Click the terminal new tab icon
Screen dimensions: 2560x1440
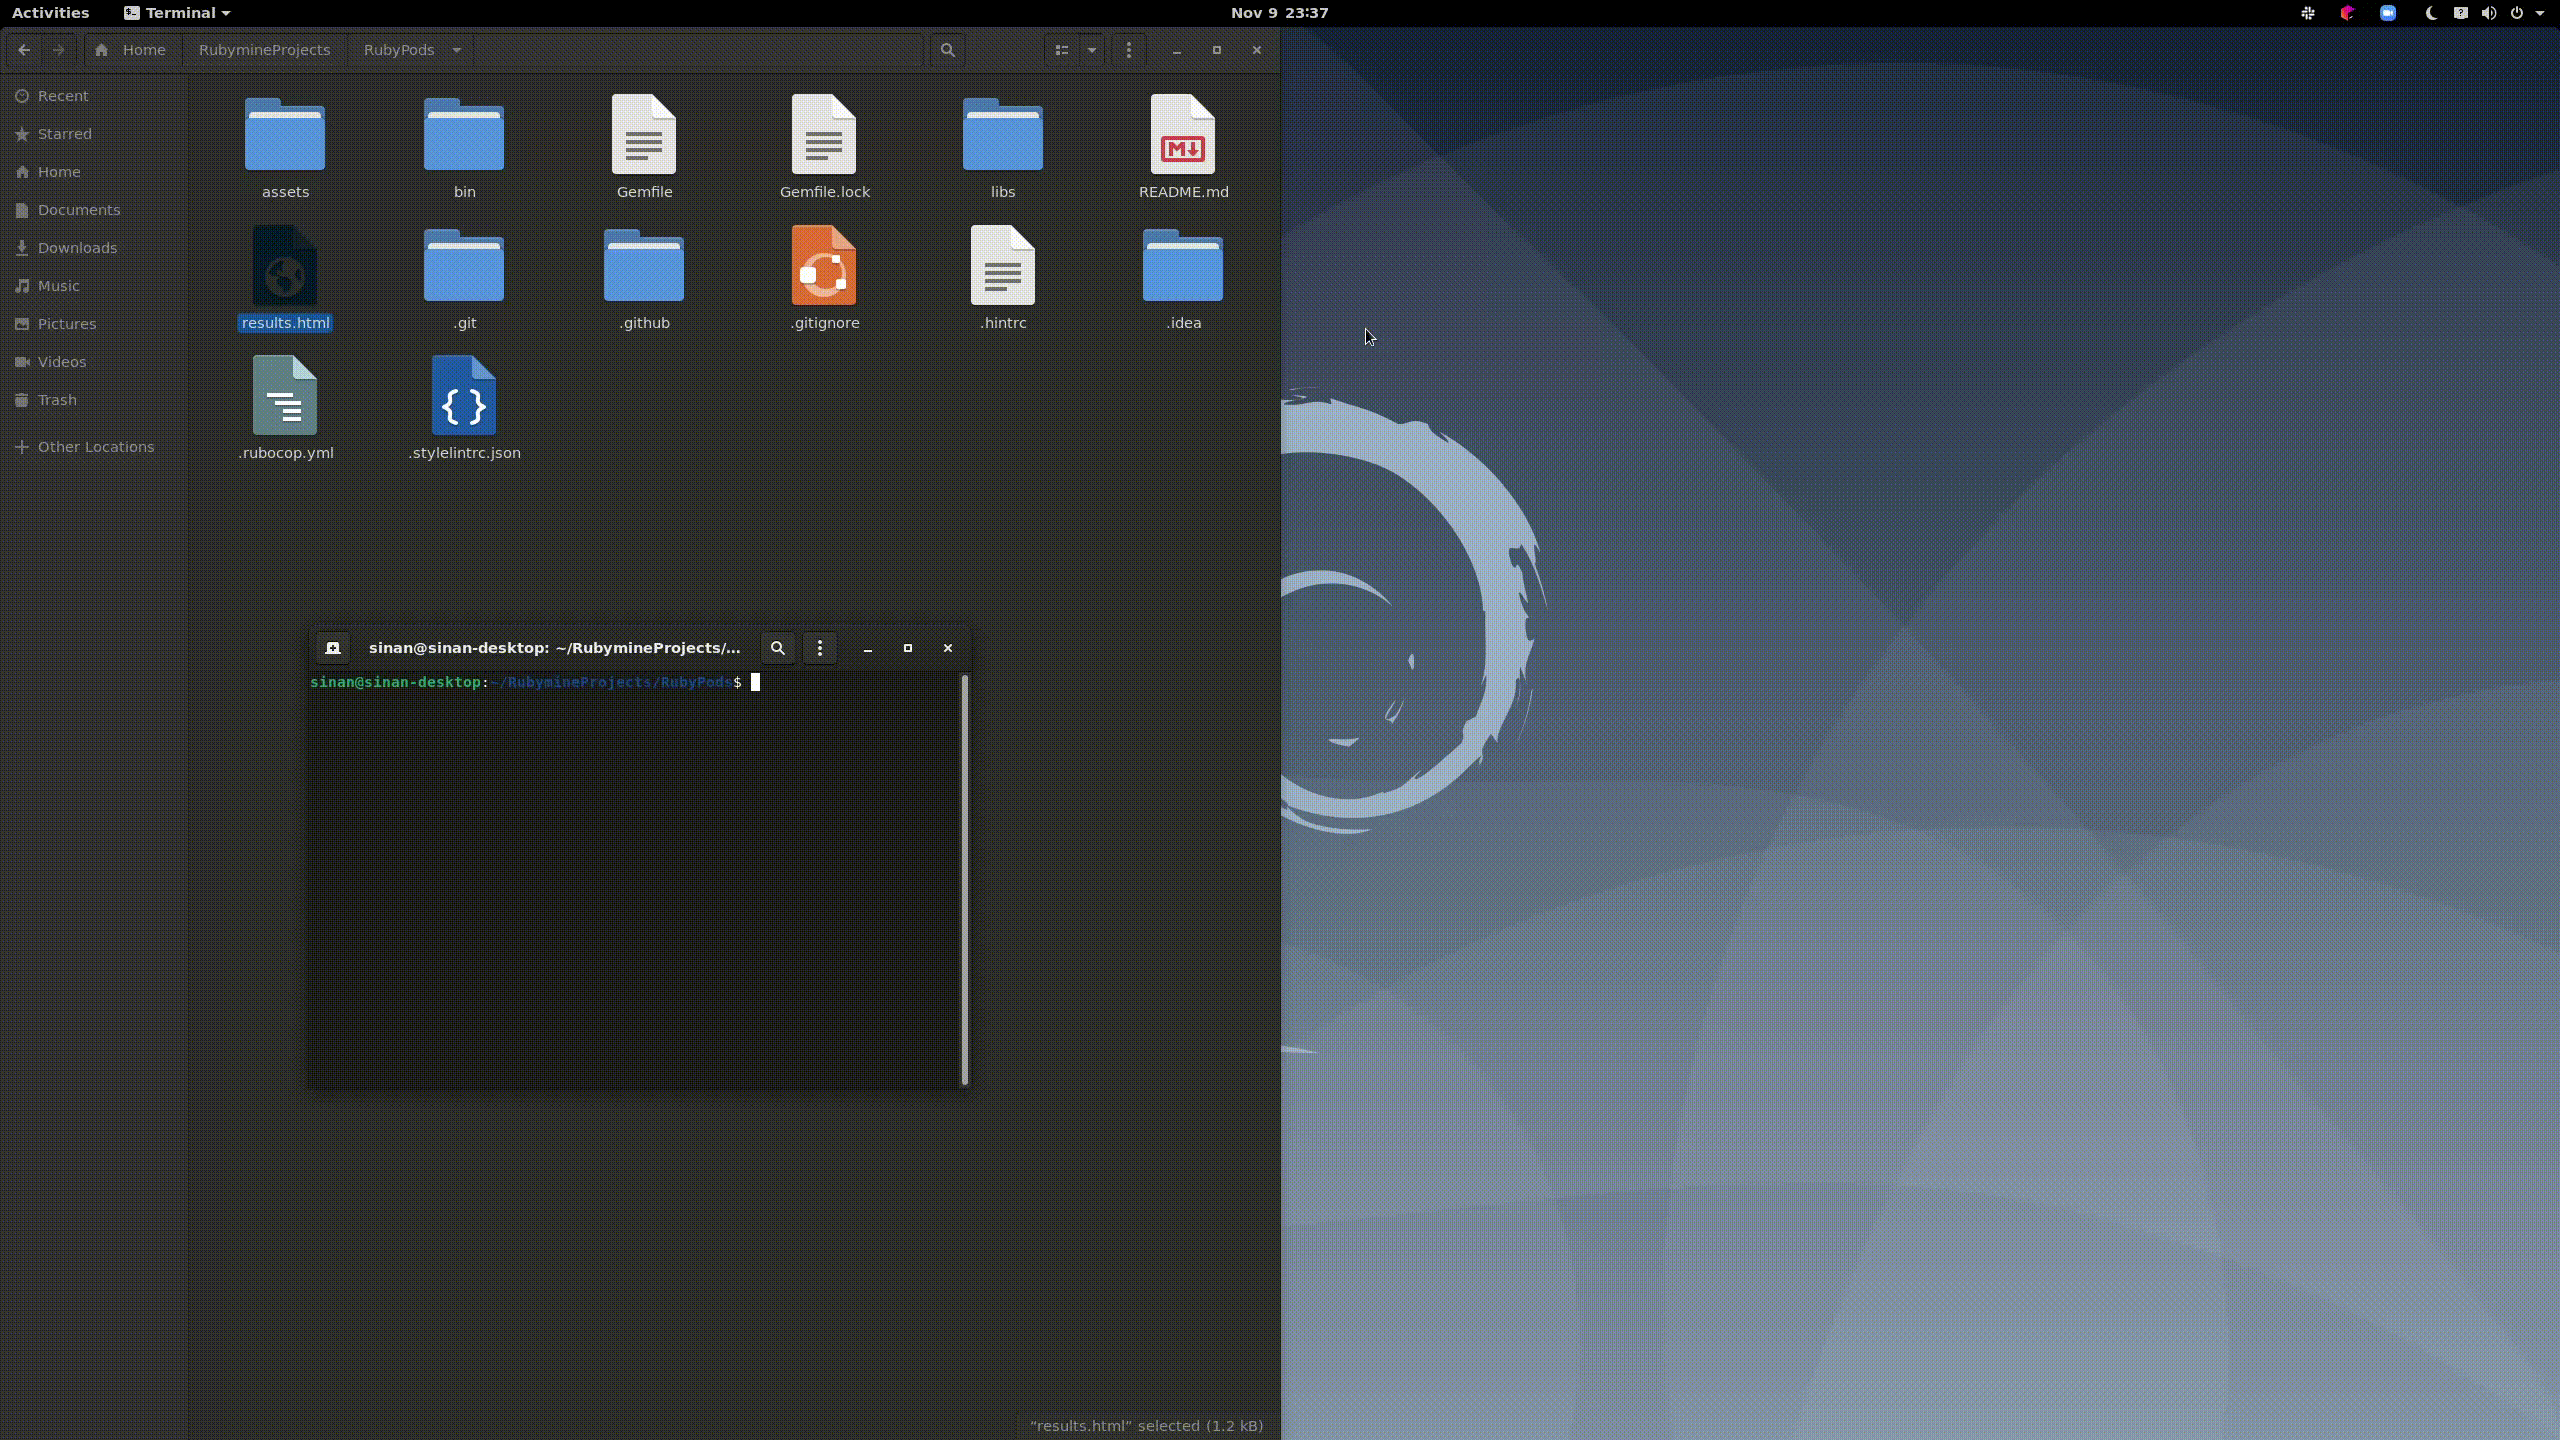click(x=333, y=648)
